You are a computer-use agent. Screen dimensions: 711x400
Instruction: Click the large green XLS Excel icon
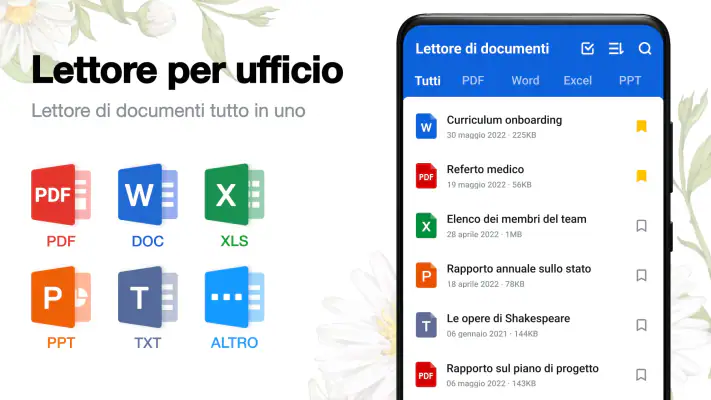click(x=234, y=195)
